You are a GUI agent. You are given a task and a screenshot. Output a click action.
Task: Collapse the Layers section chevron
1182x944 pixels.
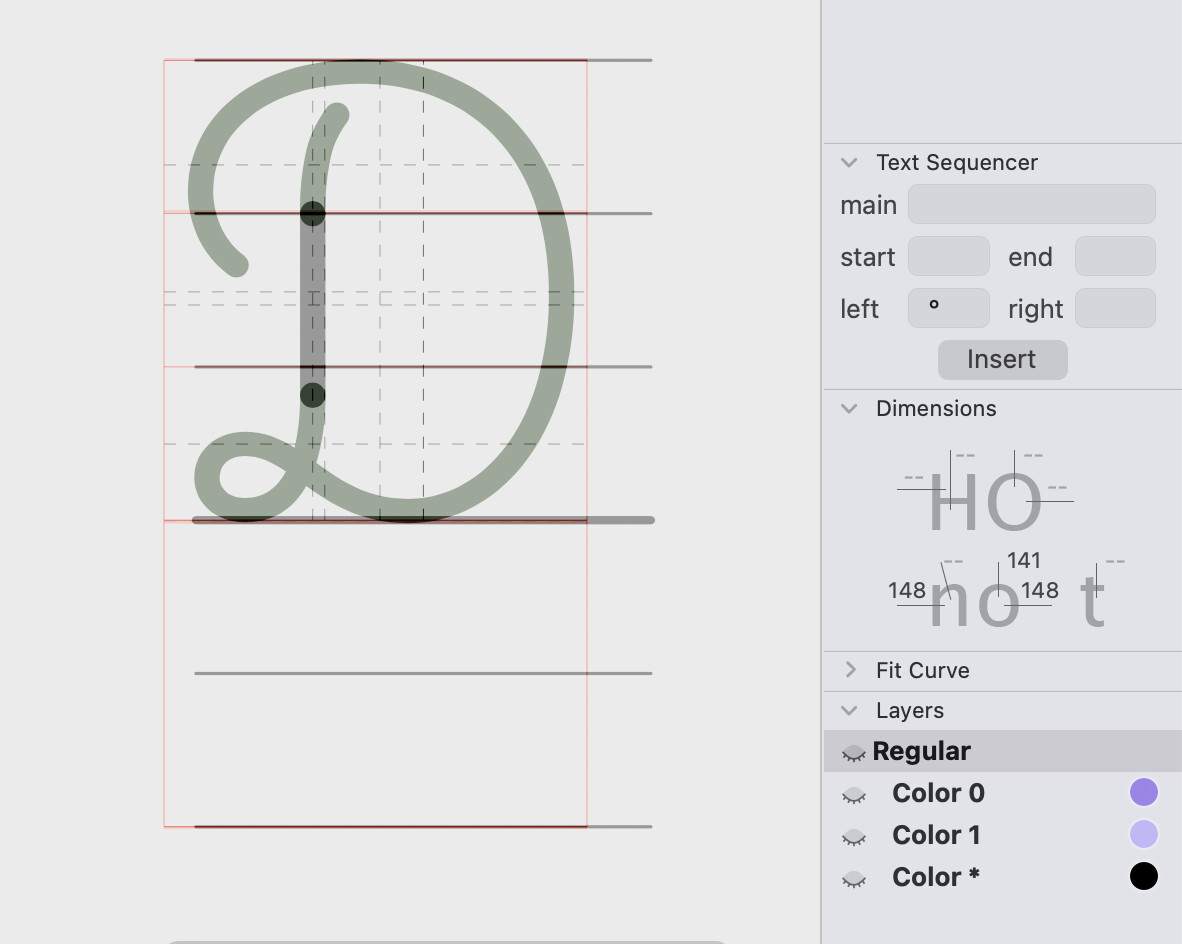(x=849, y=711)
